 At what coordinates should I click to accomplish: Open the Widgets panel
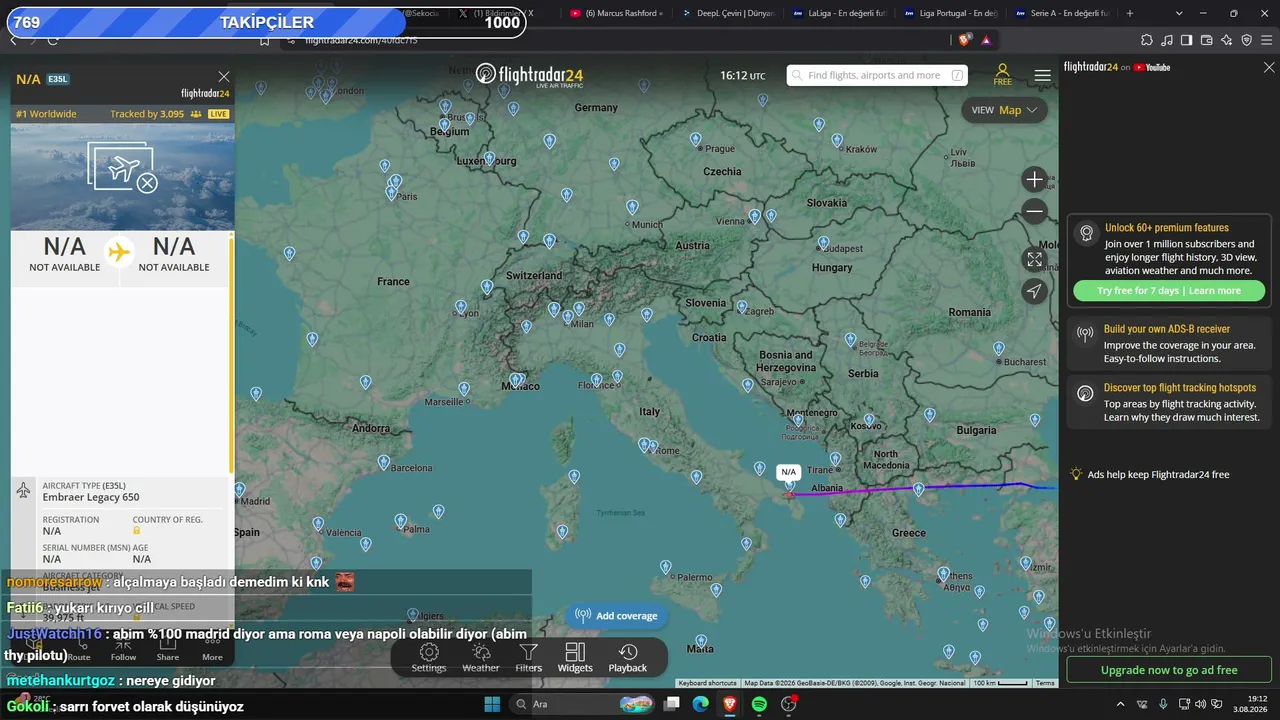coord(575,657)
